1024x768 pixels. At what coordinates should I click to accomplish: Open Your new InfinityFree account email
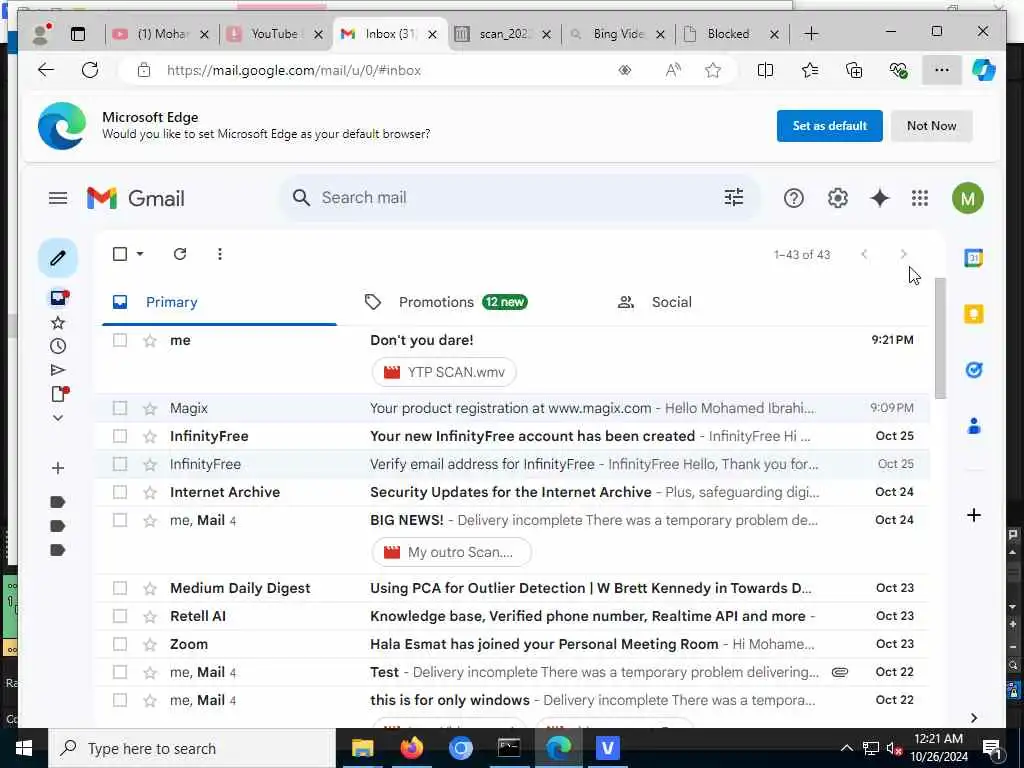(x=511, y=436)
